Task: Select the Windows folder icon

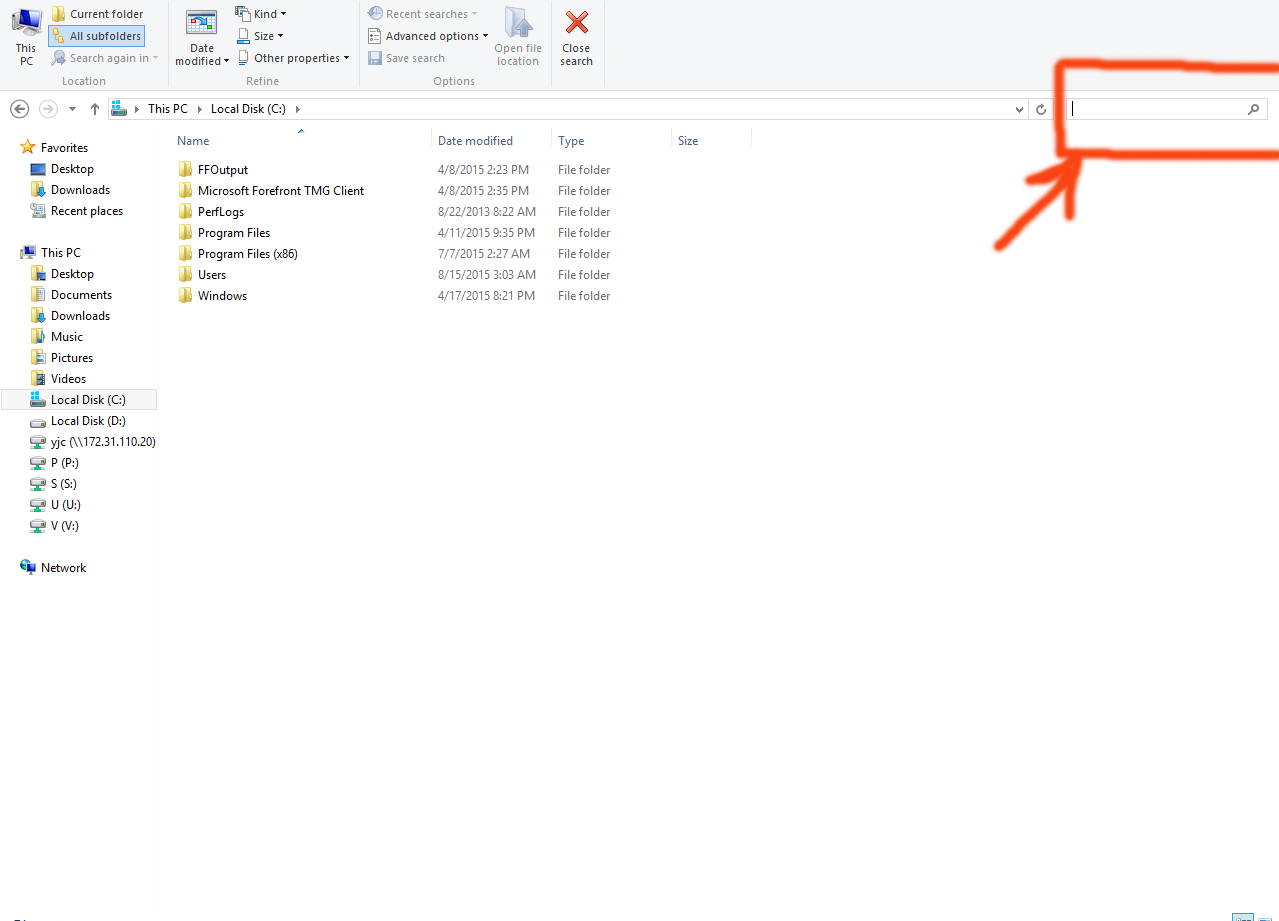Action: click(x=185, y=296)
